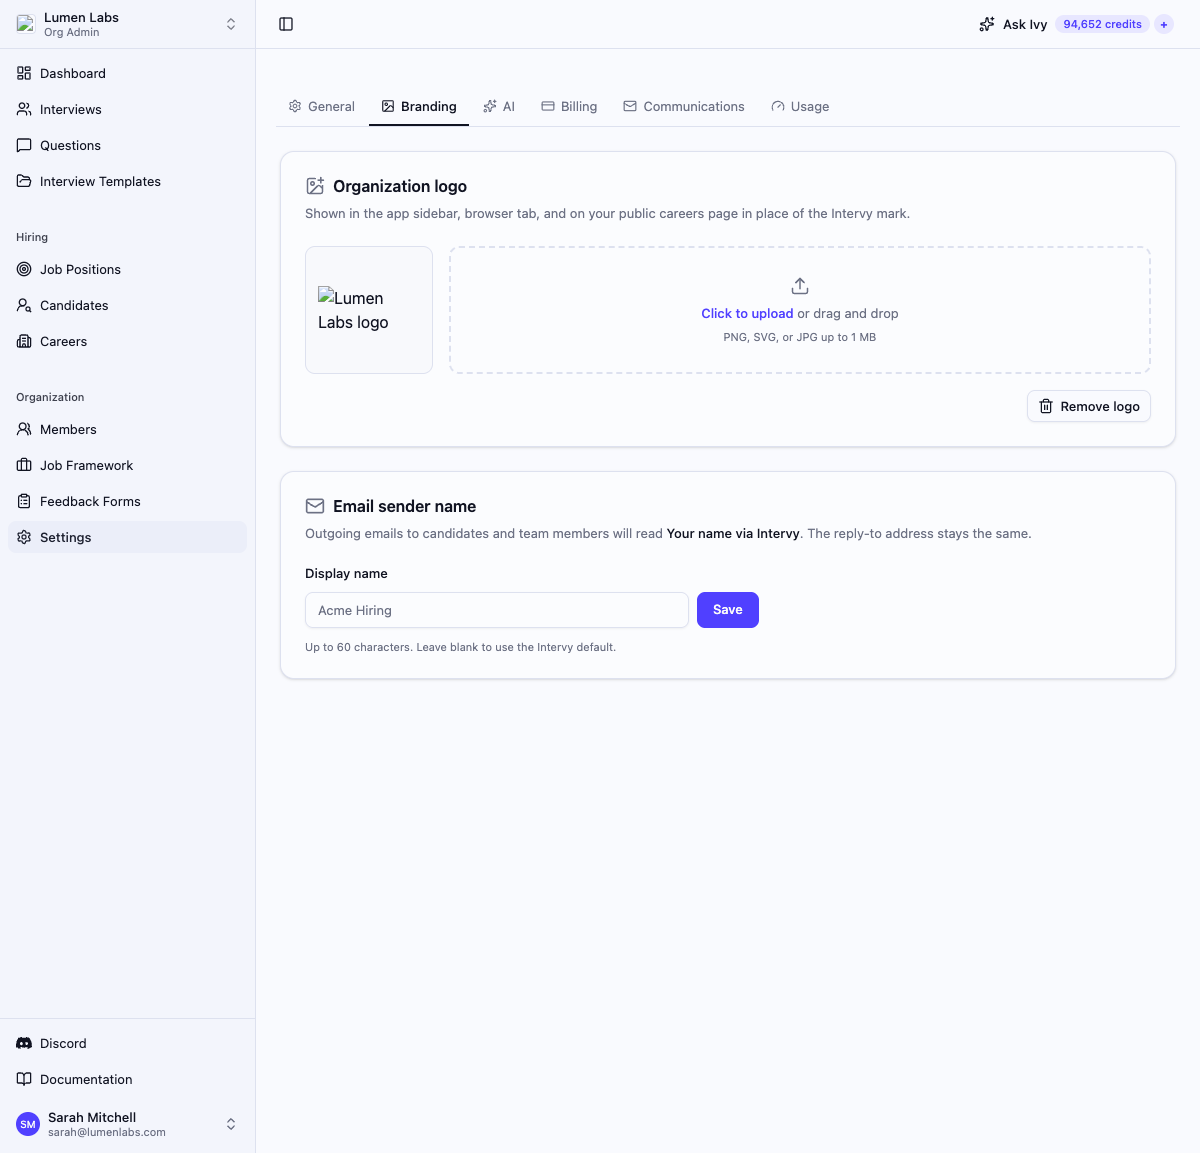Click the Candidates search-person icon
Image resolution: width=1200 pixels, height=1153 pixels.
[x=24, y=305]
